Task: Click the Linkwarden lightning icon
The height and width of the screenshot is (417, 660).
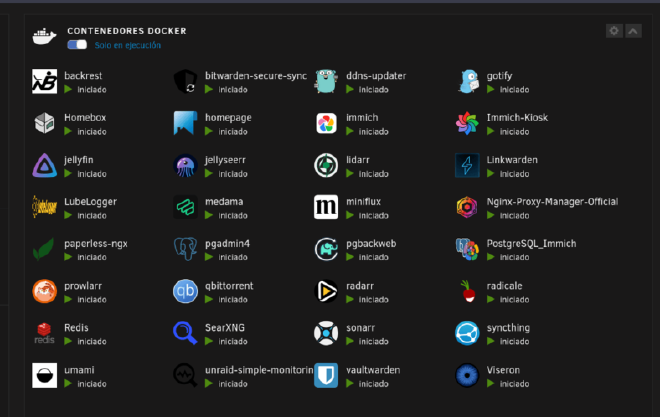Action: pos(467,165)
